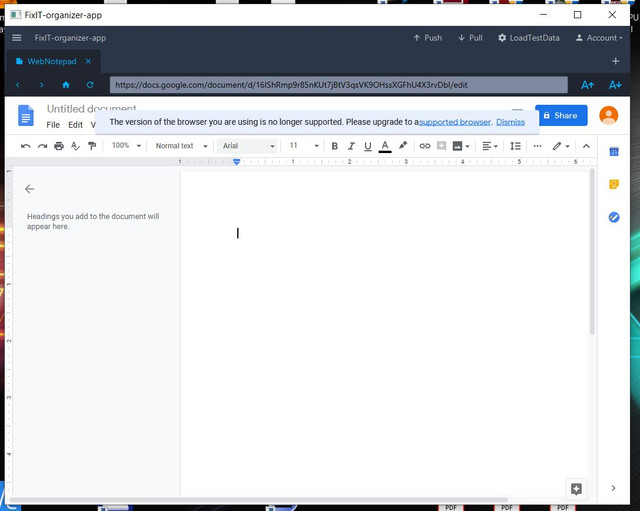Show more toolbar options (three dots)

pyautogui.click(x=538, y=146)
